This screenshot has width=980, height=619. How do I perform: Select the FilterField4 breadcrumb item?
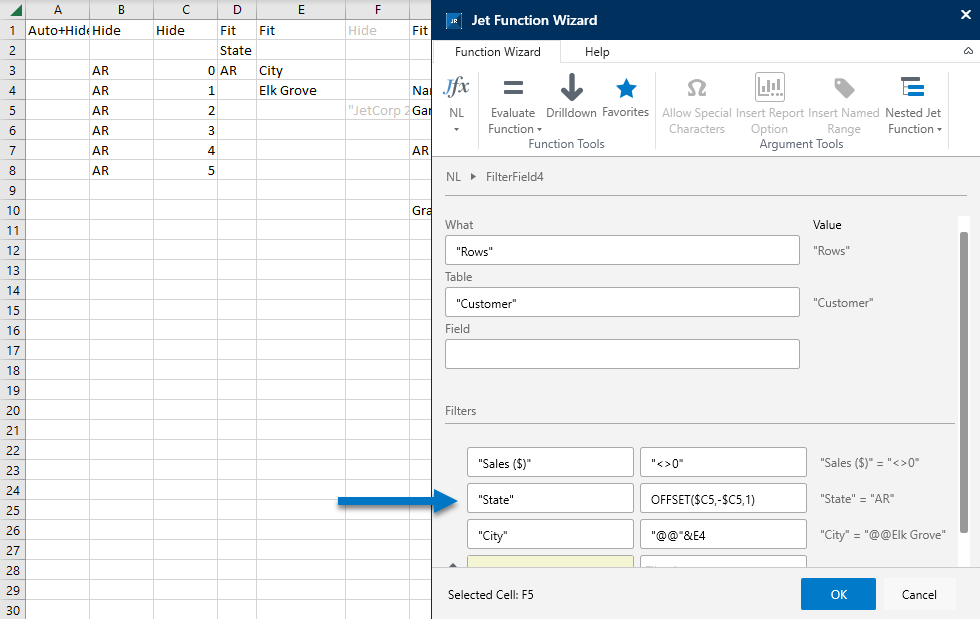click(514, 177)
